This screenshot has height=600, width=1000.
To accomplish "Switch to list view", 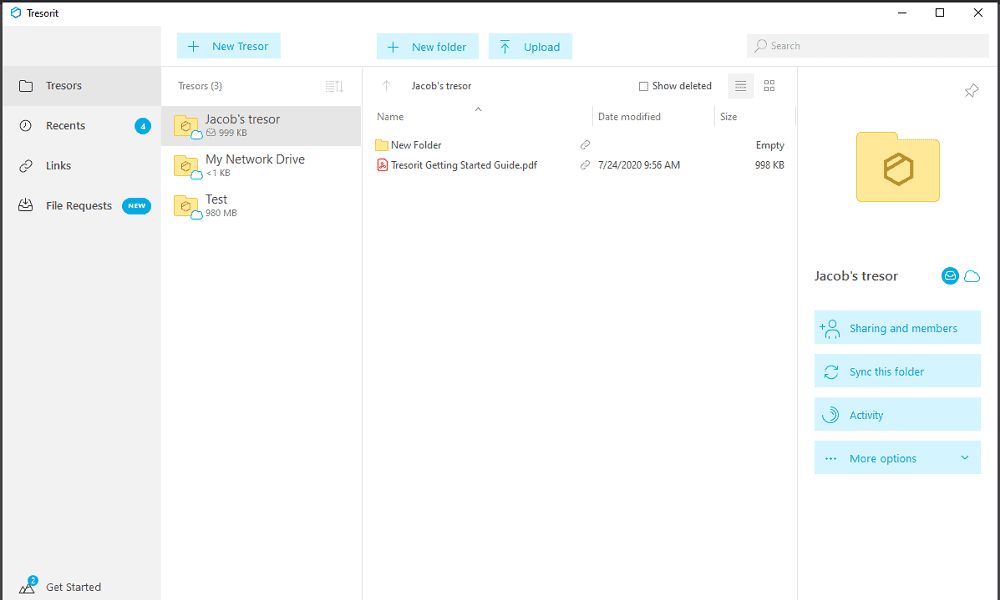I will [x=740, y=86].
